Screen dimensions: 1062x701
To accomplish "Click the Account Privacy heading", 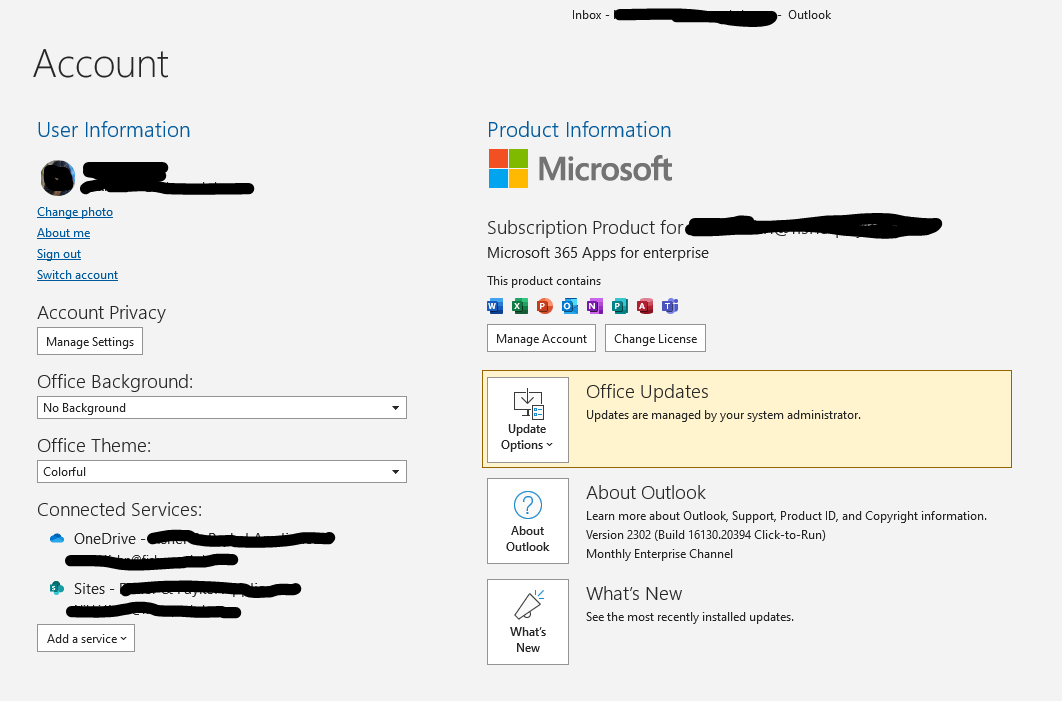I will (101, 312).
